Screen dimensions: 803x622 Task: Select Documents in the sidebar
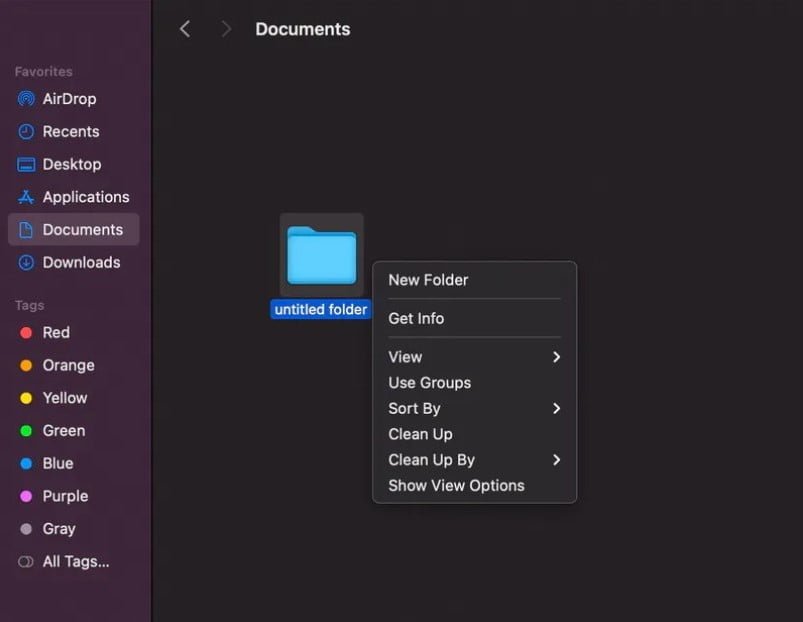point(82,230)
